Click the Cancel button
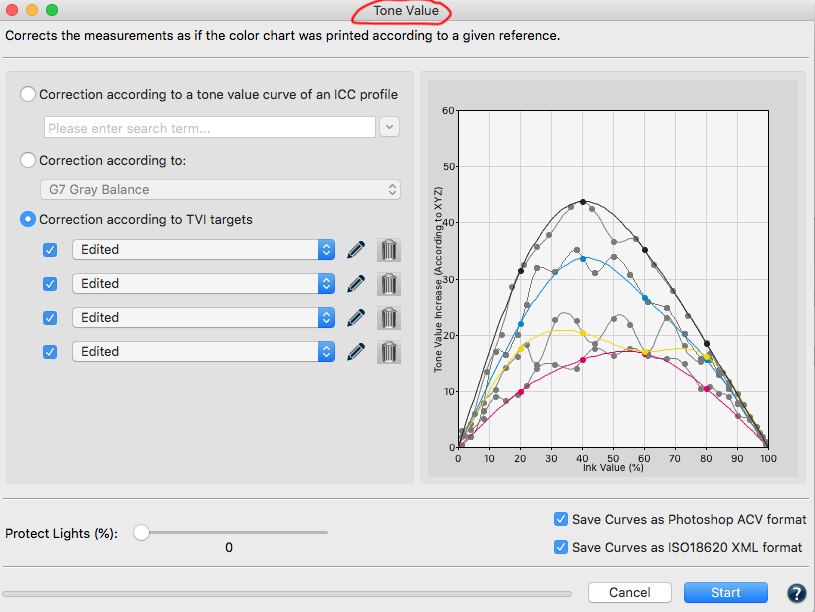The height and width of the screenshot is (612, 815). (629, 592)
